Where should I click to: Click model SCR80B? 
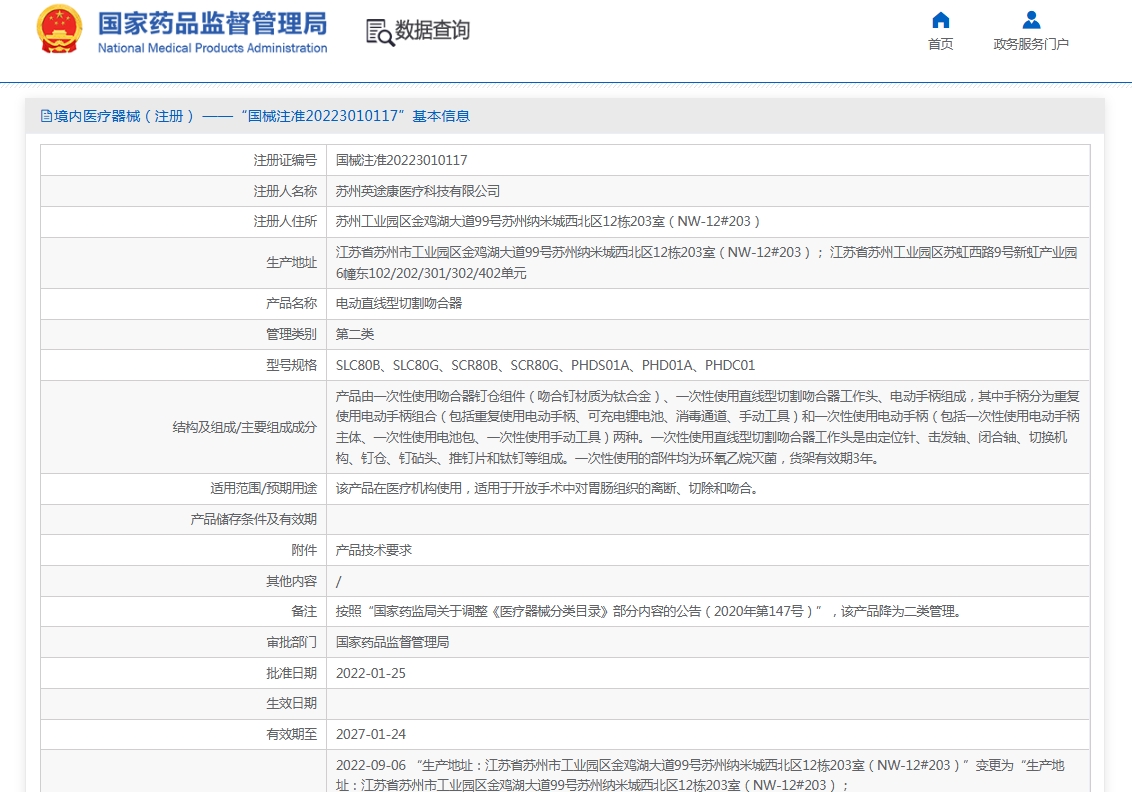(x=474, y=365)
